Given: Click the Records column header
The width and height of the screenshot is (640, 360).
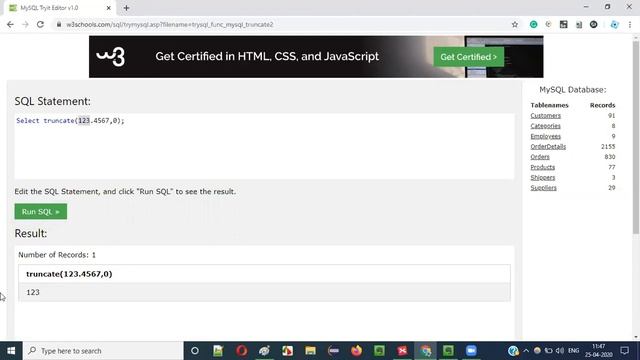Looking at the screenshot, I should 602,105.
